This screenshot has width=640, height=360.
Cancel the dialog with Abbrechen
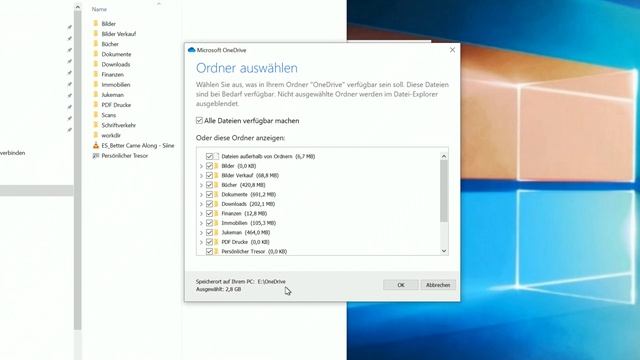coord(438,285)
